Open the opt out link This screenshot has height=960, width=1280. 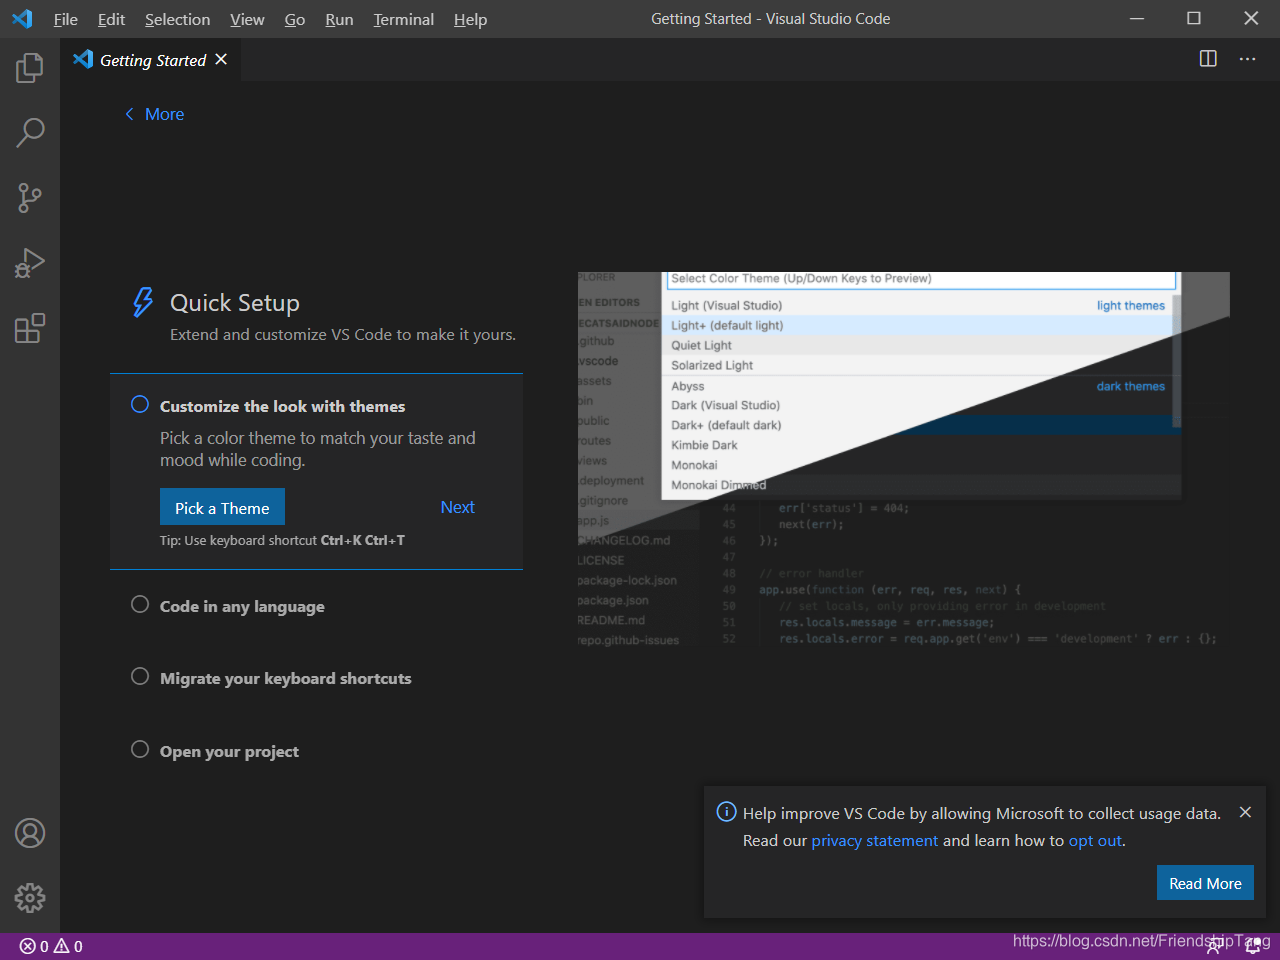(x=1095, y=840)
